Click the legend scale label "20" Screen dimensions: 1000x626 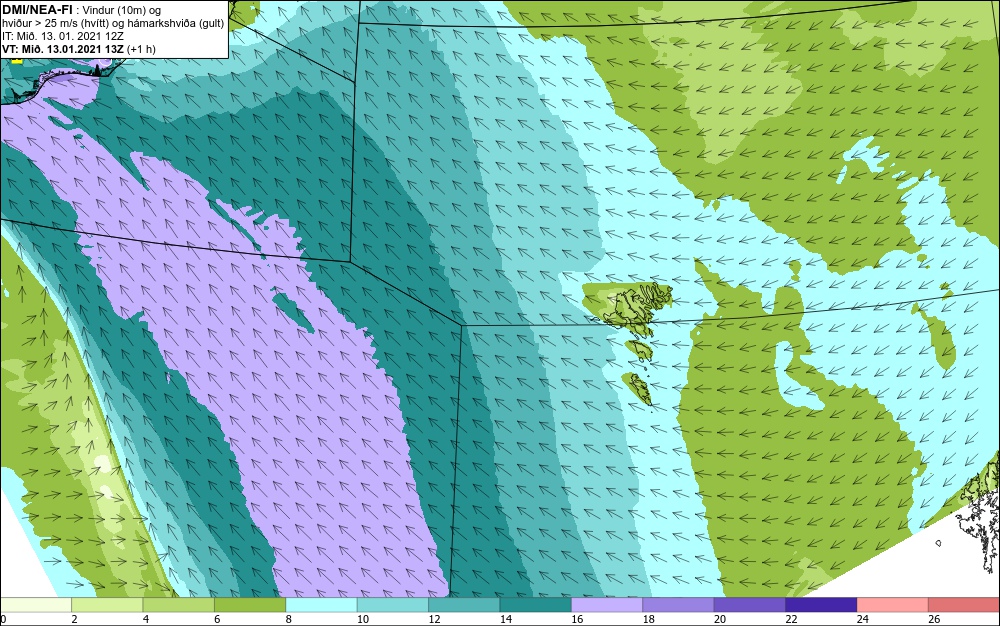coord(720,619)
